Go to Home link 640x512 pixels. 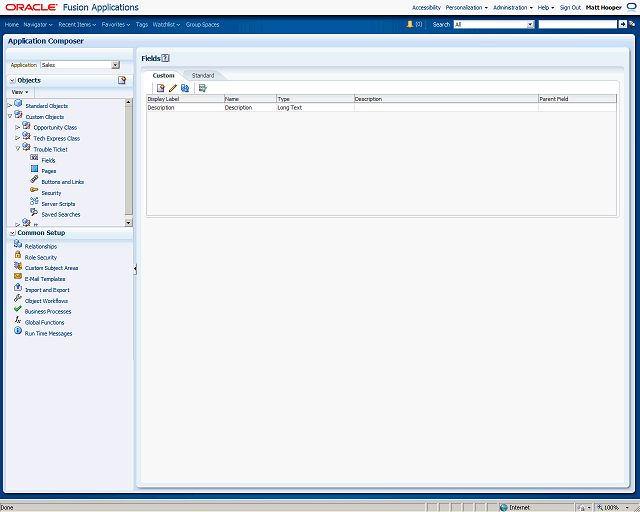(12, 24)
